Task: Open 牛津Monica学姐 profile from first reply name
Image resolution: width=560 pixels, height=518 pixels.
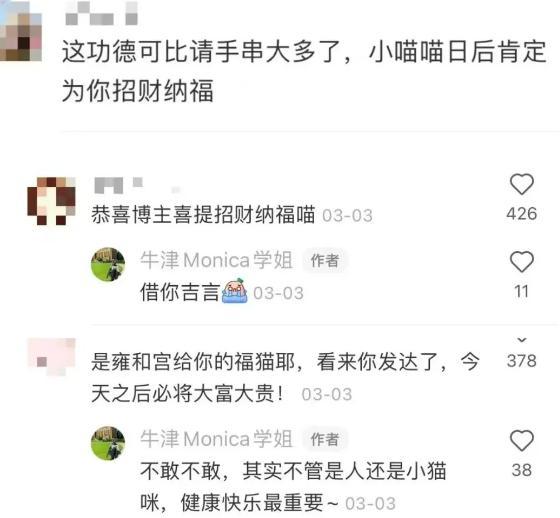Action: pyautogui.click(x=216, y=260)
